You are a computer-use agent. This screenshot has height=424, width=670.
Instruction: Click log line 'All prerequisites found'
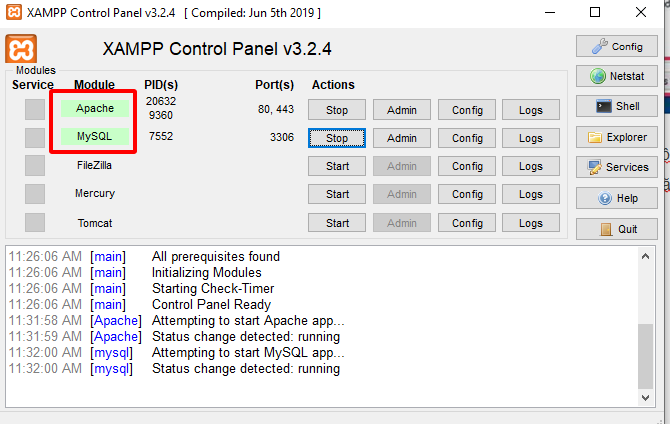216,256
